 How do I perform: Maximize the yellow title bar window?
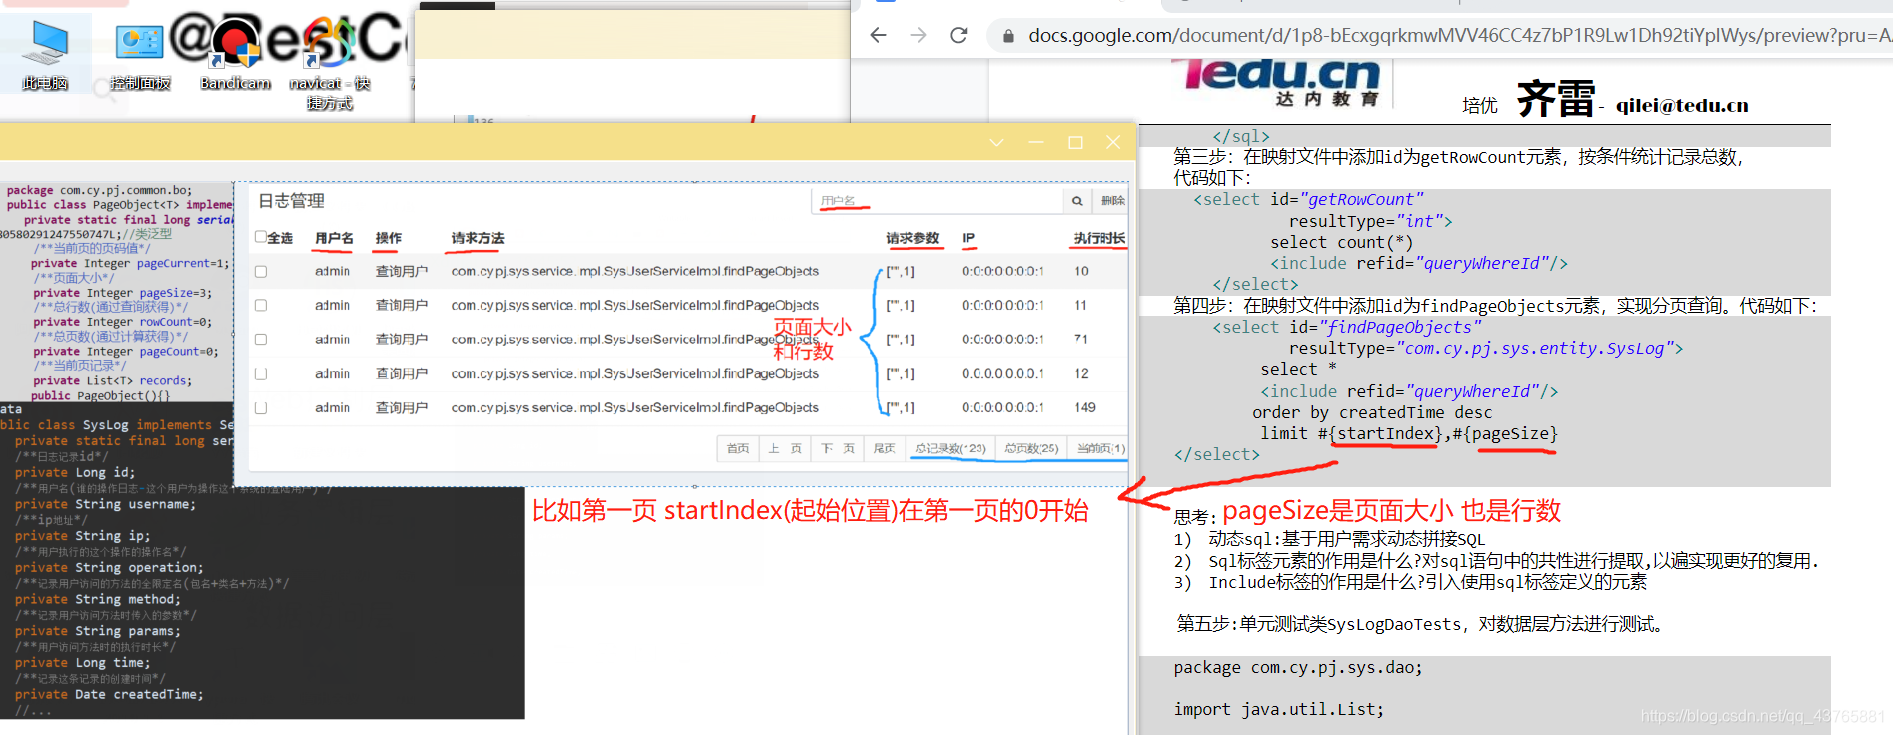tap(1075, 142)
